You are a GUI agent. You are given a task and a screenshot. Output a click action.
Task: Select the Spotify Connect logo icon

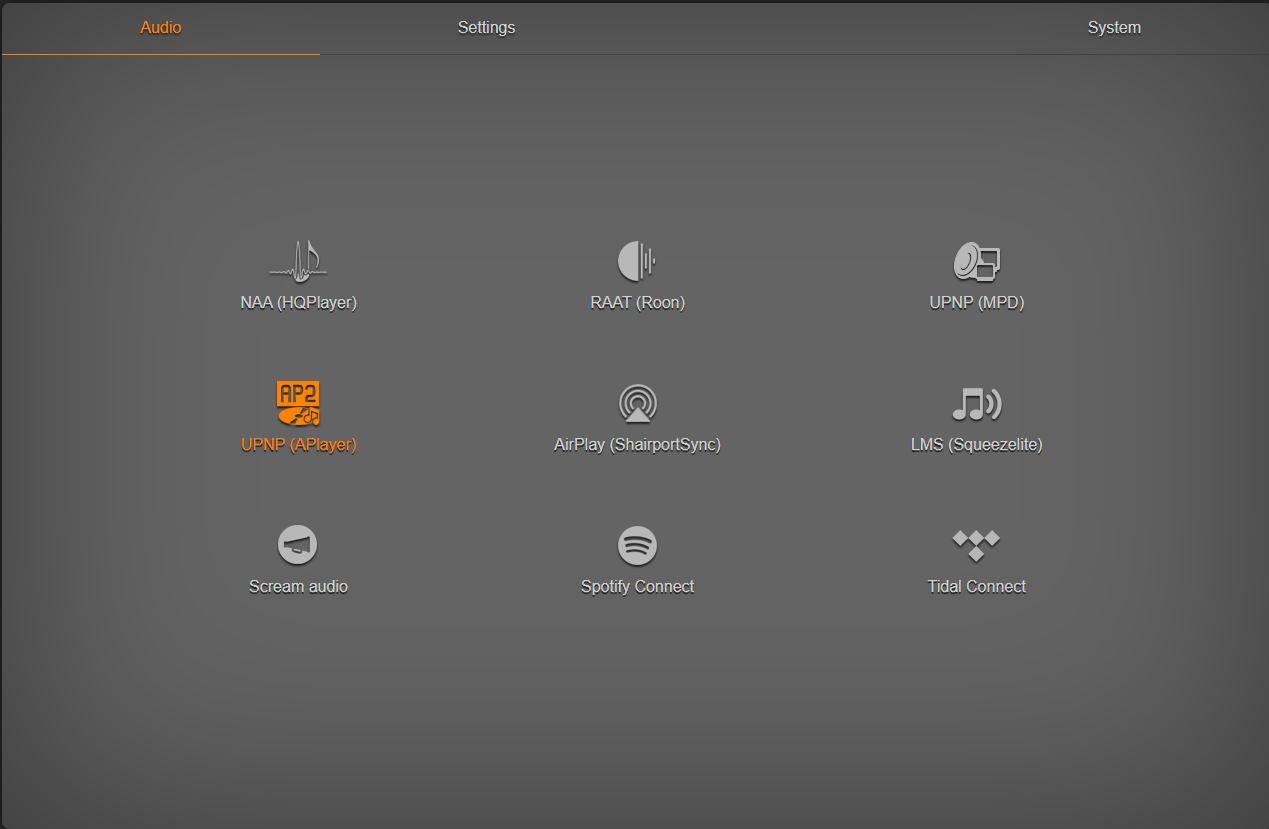pos(637,545)
